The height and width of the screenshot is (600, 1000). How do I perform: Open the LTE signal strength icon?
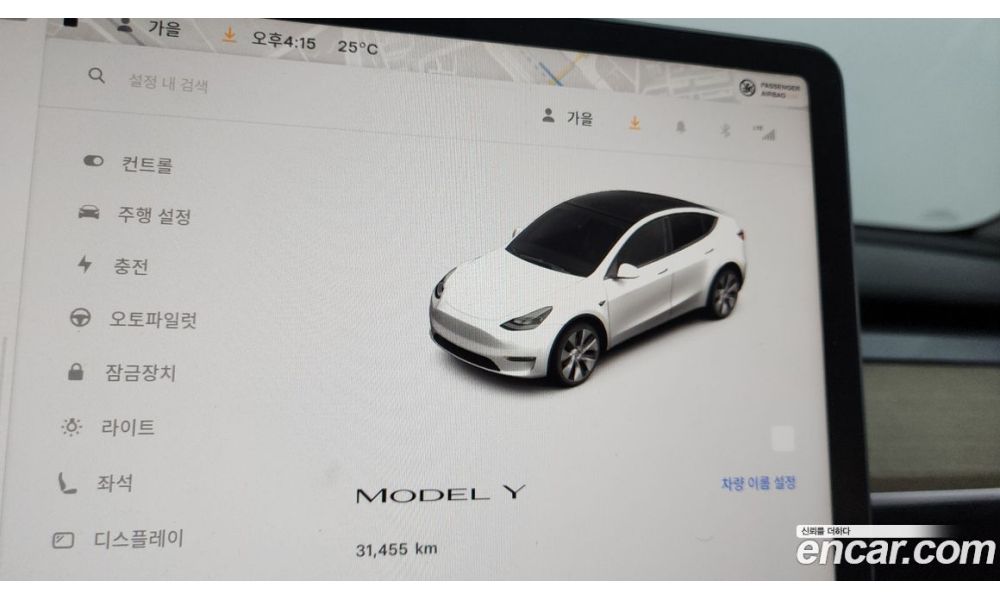click(764, 133)
